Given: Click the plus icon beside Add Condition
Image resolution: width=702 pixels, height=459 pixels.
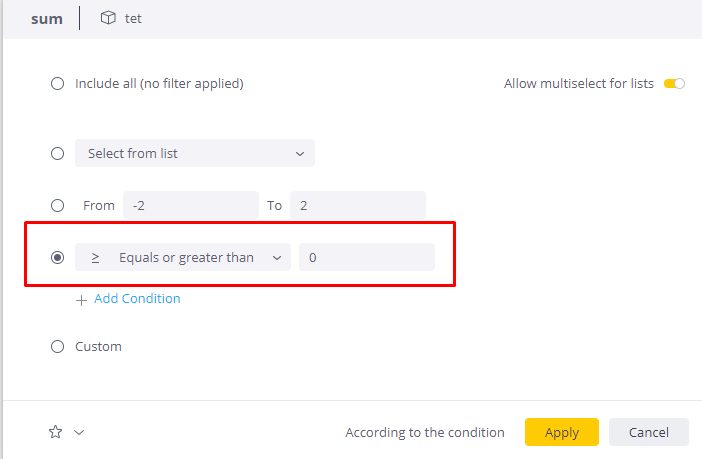Looking at the screenshot, I should click(82, 299).
